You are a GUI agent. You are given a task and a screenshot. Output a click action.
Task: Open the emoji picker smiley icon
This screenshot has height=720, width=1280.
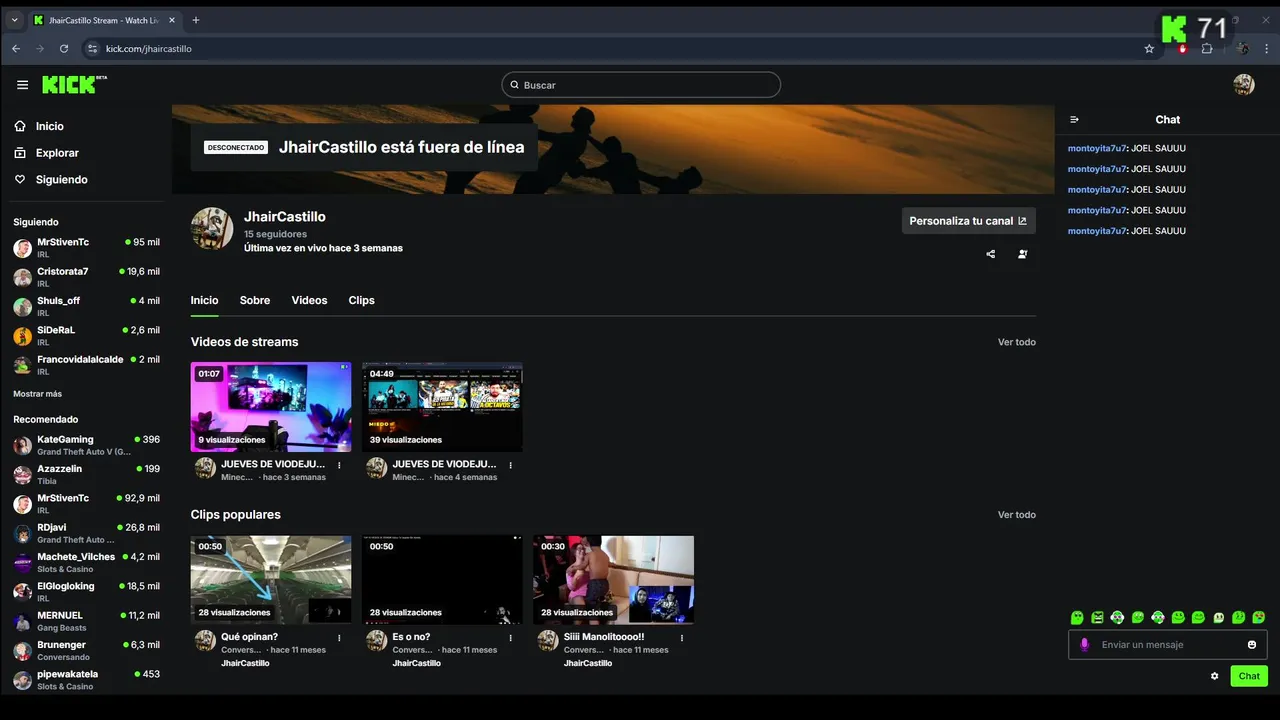pyautogui.click(x=1252, y=645)
